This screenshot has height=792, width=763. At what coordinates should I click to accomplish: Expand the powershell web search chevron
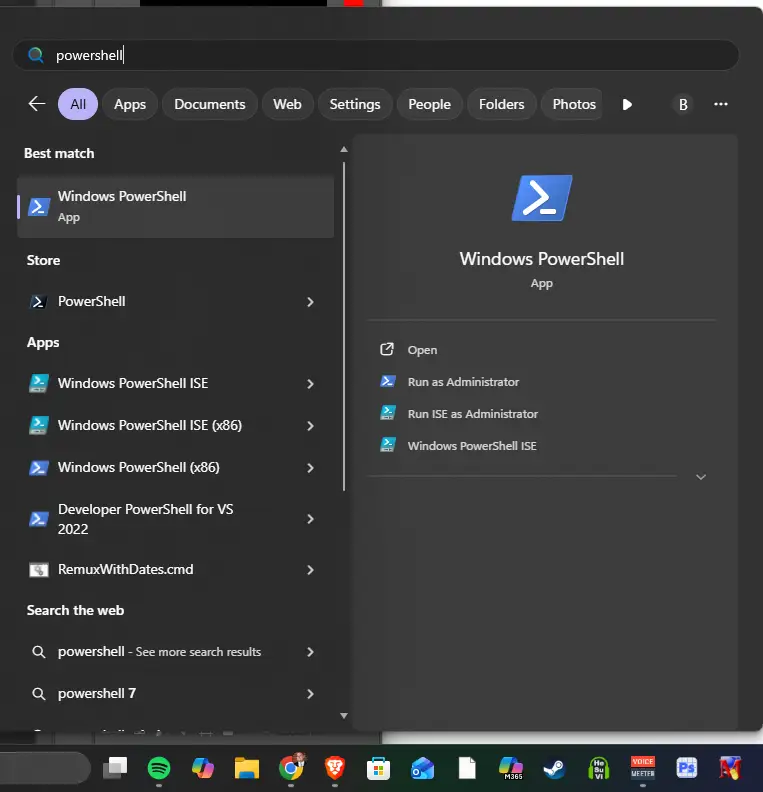point(310,652)
